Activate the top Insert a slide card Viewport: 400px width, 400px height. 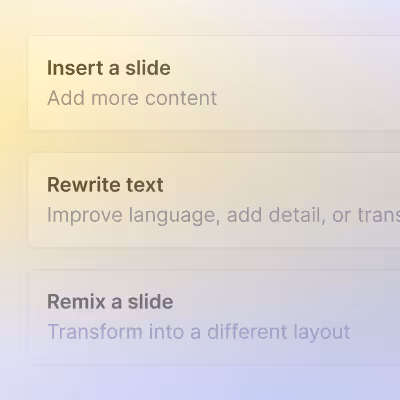click(214, 83)
